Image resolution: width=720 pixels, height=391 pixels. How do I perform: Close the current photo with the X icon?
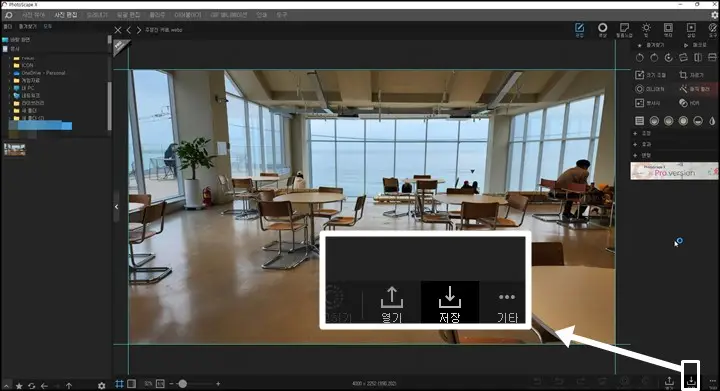click(x=118, y=30)
